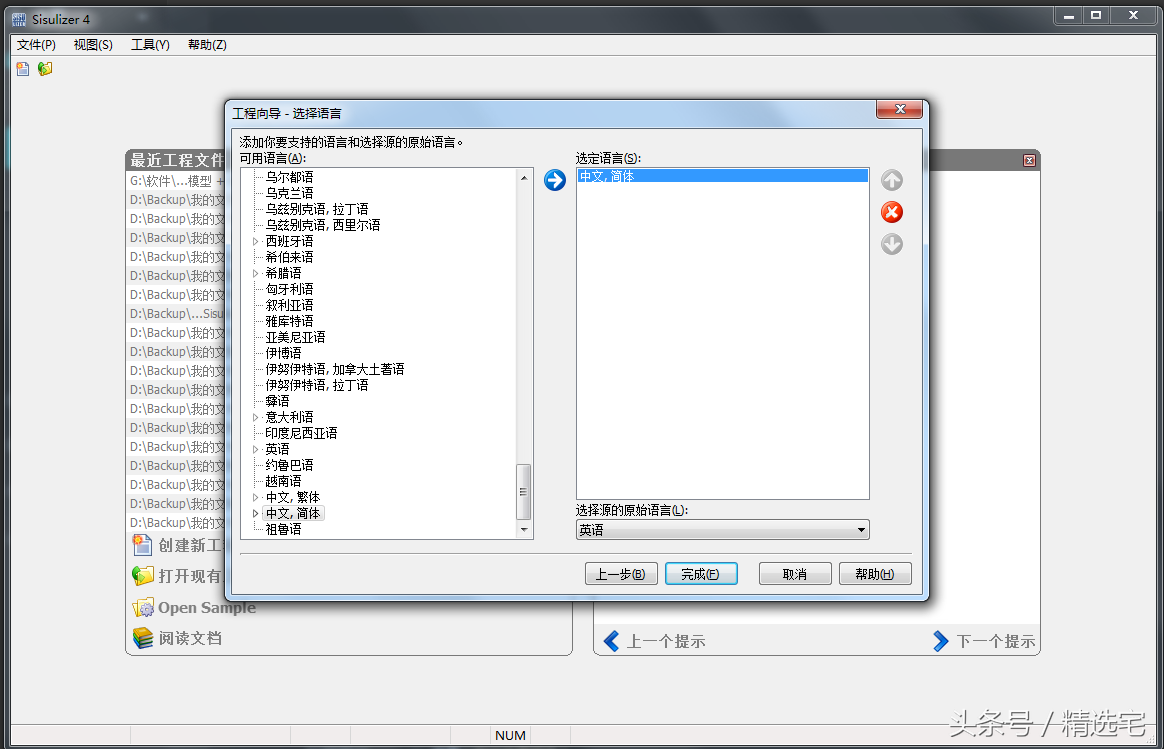The height and width of the screenshot is (749, 1164).
Task: Select 乌尔都语 in available languages
Action: 290,177
